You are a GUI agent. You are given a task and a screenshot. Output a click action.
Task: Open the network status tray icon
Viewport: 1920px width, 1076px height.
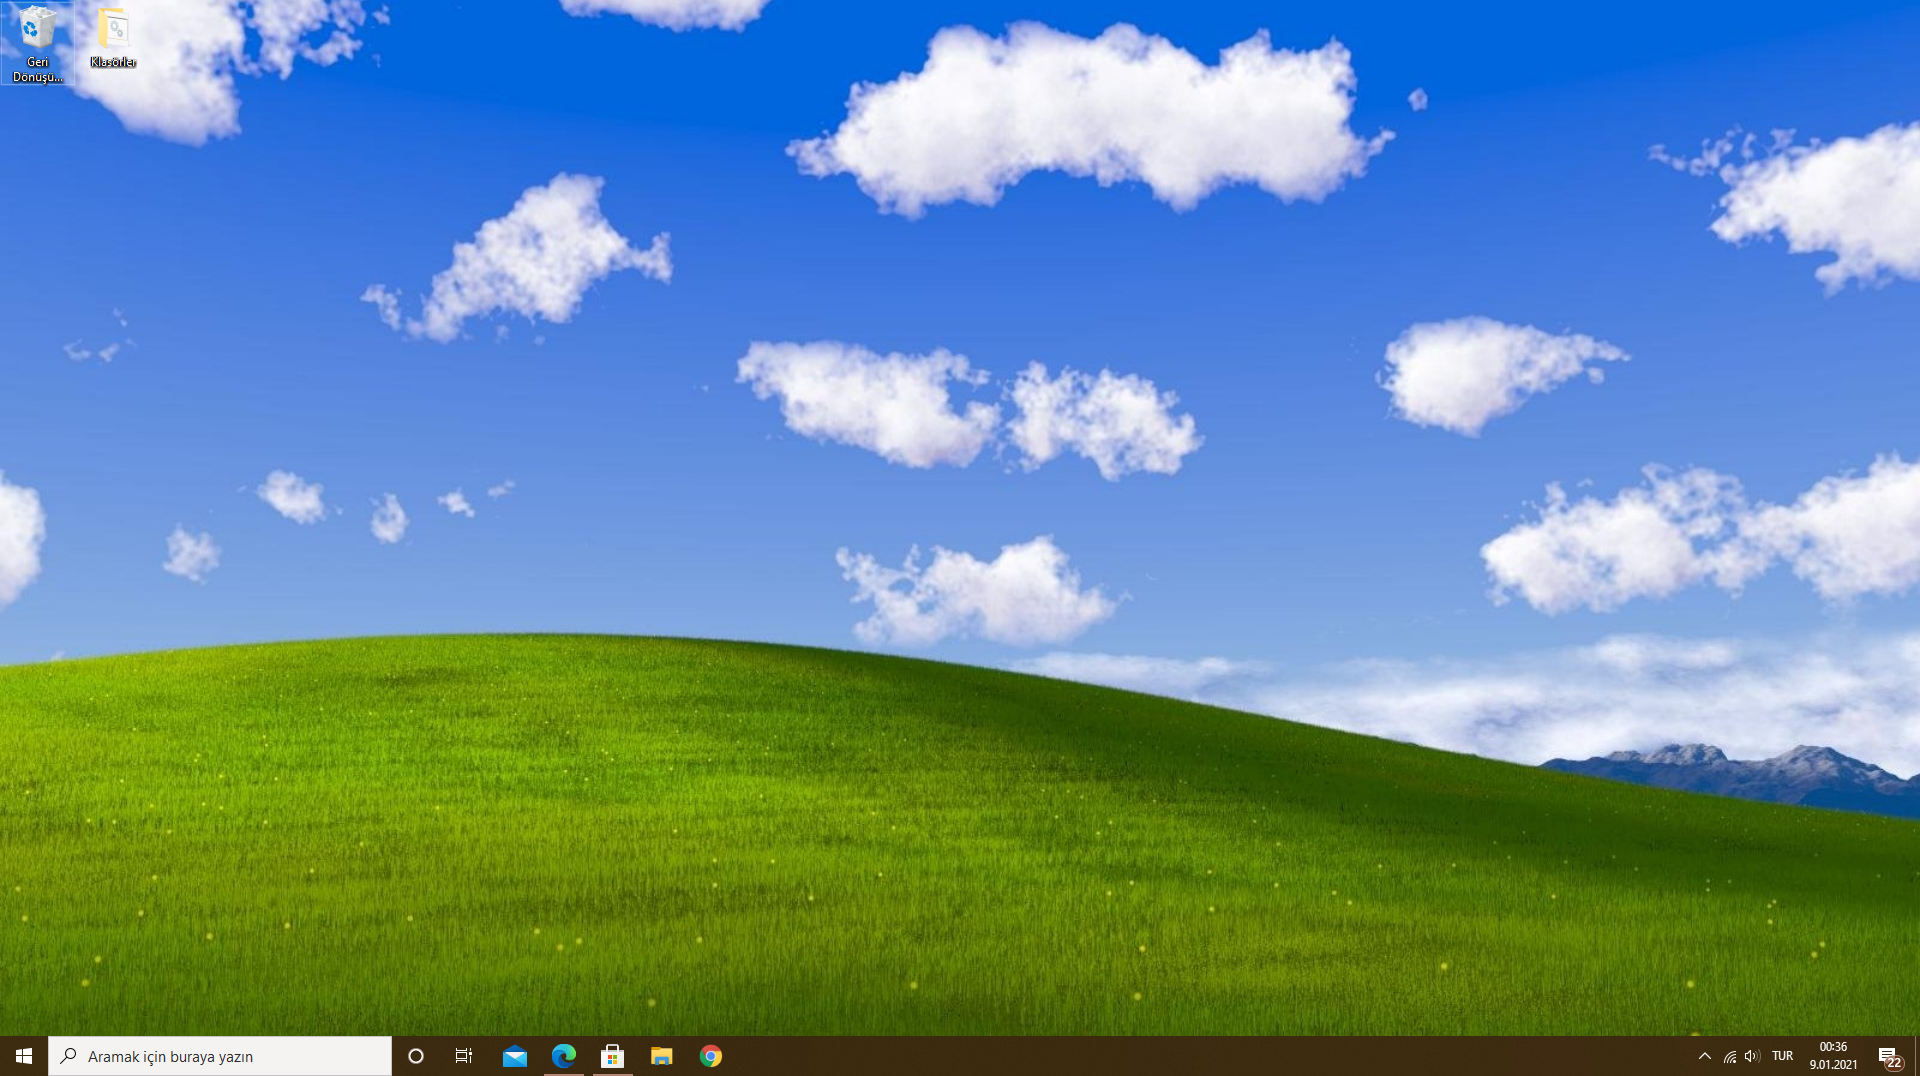[x=1730, y=1056]
